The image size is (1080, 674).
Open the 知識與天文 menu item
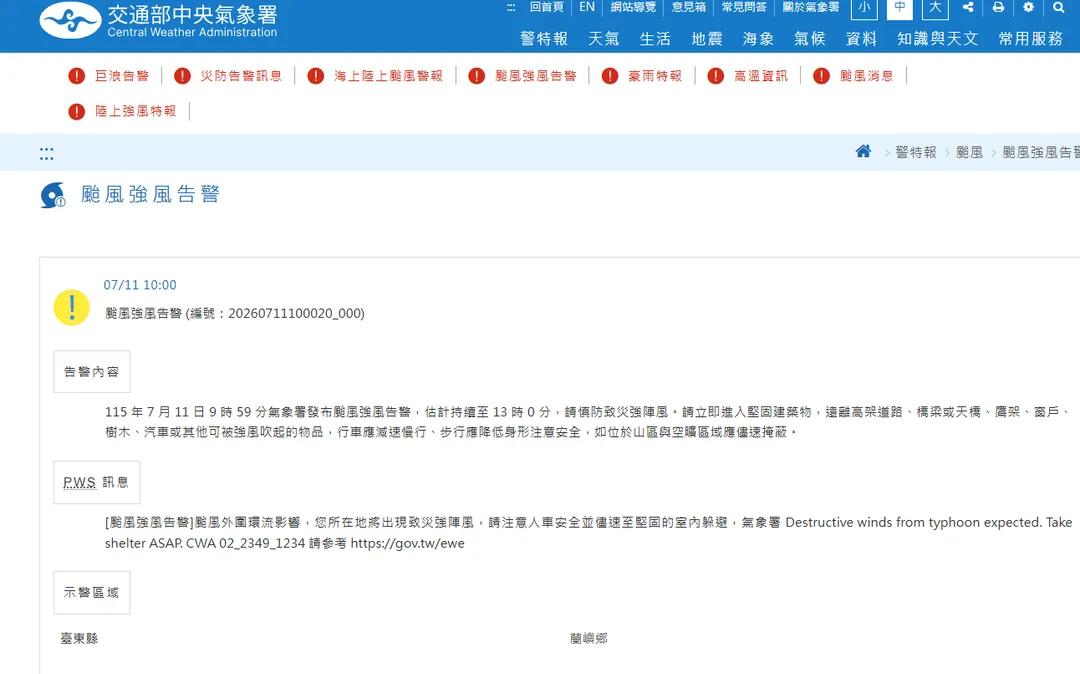click(x=937, y=39)
